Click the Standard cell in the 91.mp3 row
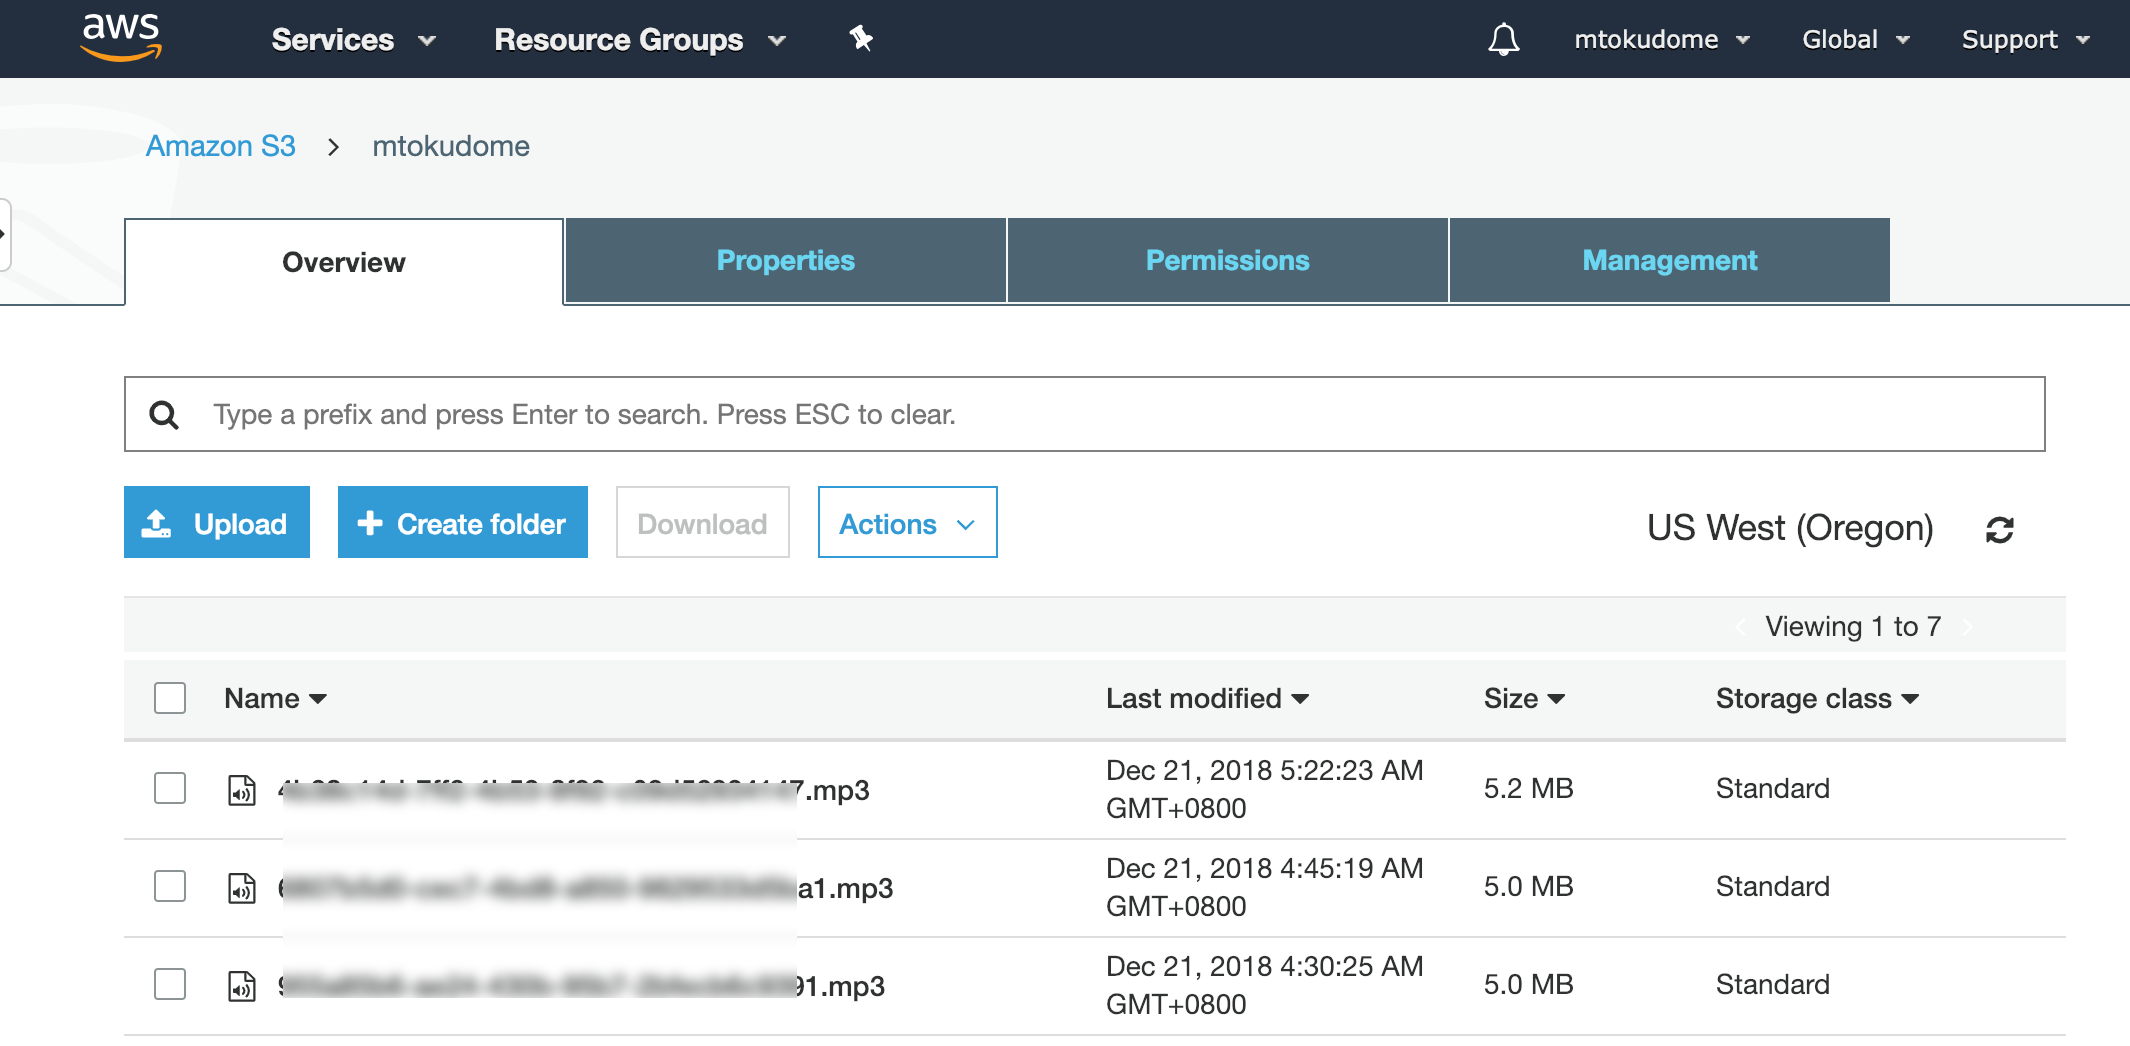Screen dimensions: 2130x1046 [1773, 984]
